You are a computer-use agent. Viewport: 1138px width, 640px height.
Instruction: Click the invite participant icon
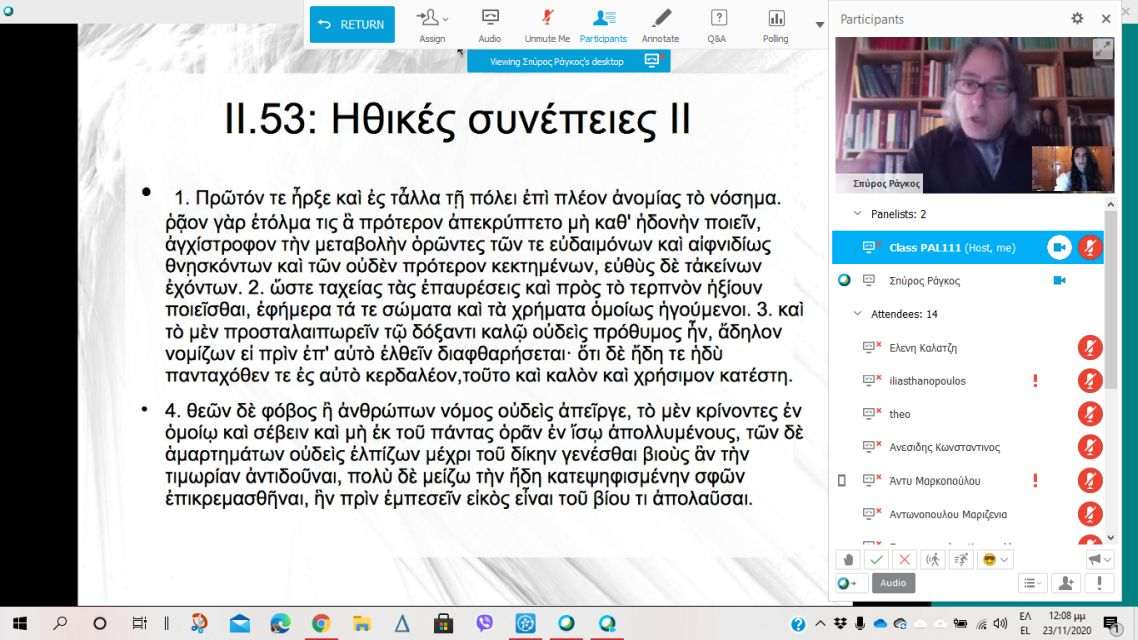point(1066,583)
